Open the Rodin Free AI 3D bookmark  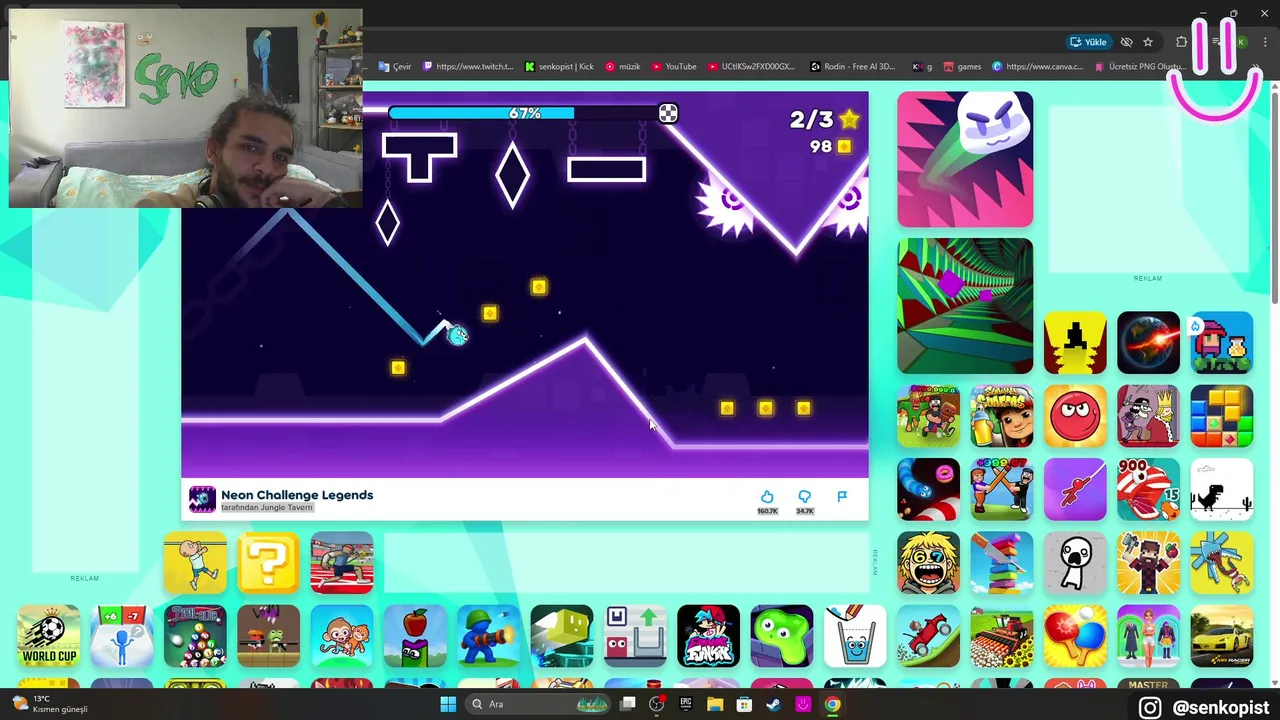[852, 67]
